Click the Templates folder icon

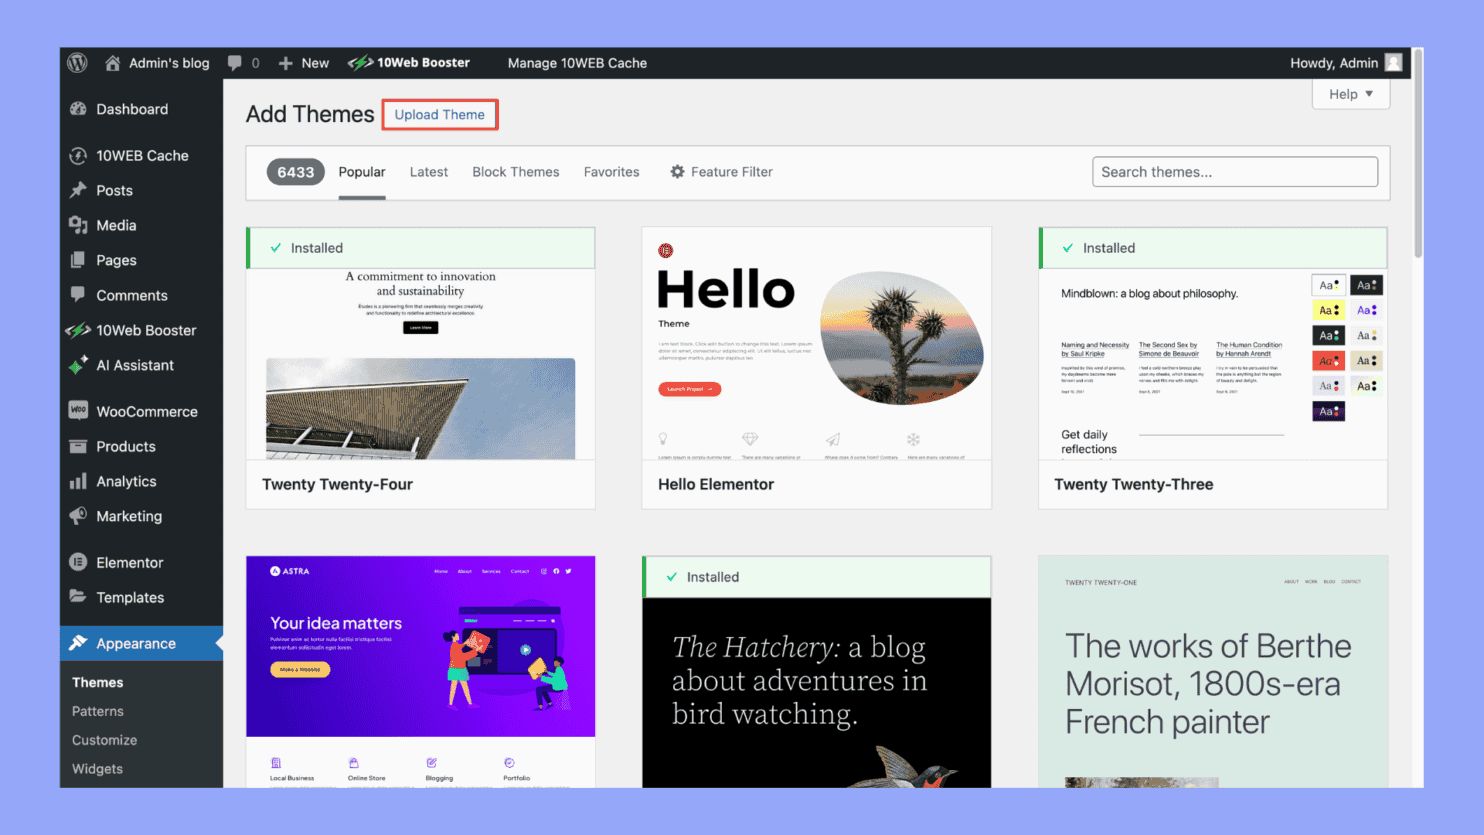coord(78,596)
